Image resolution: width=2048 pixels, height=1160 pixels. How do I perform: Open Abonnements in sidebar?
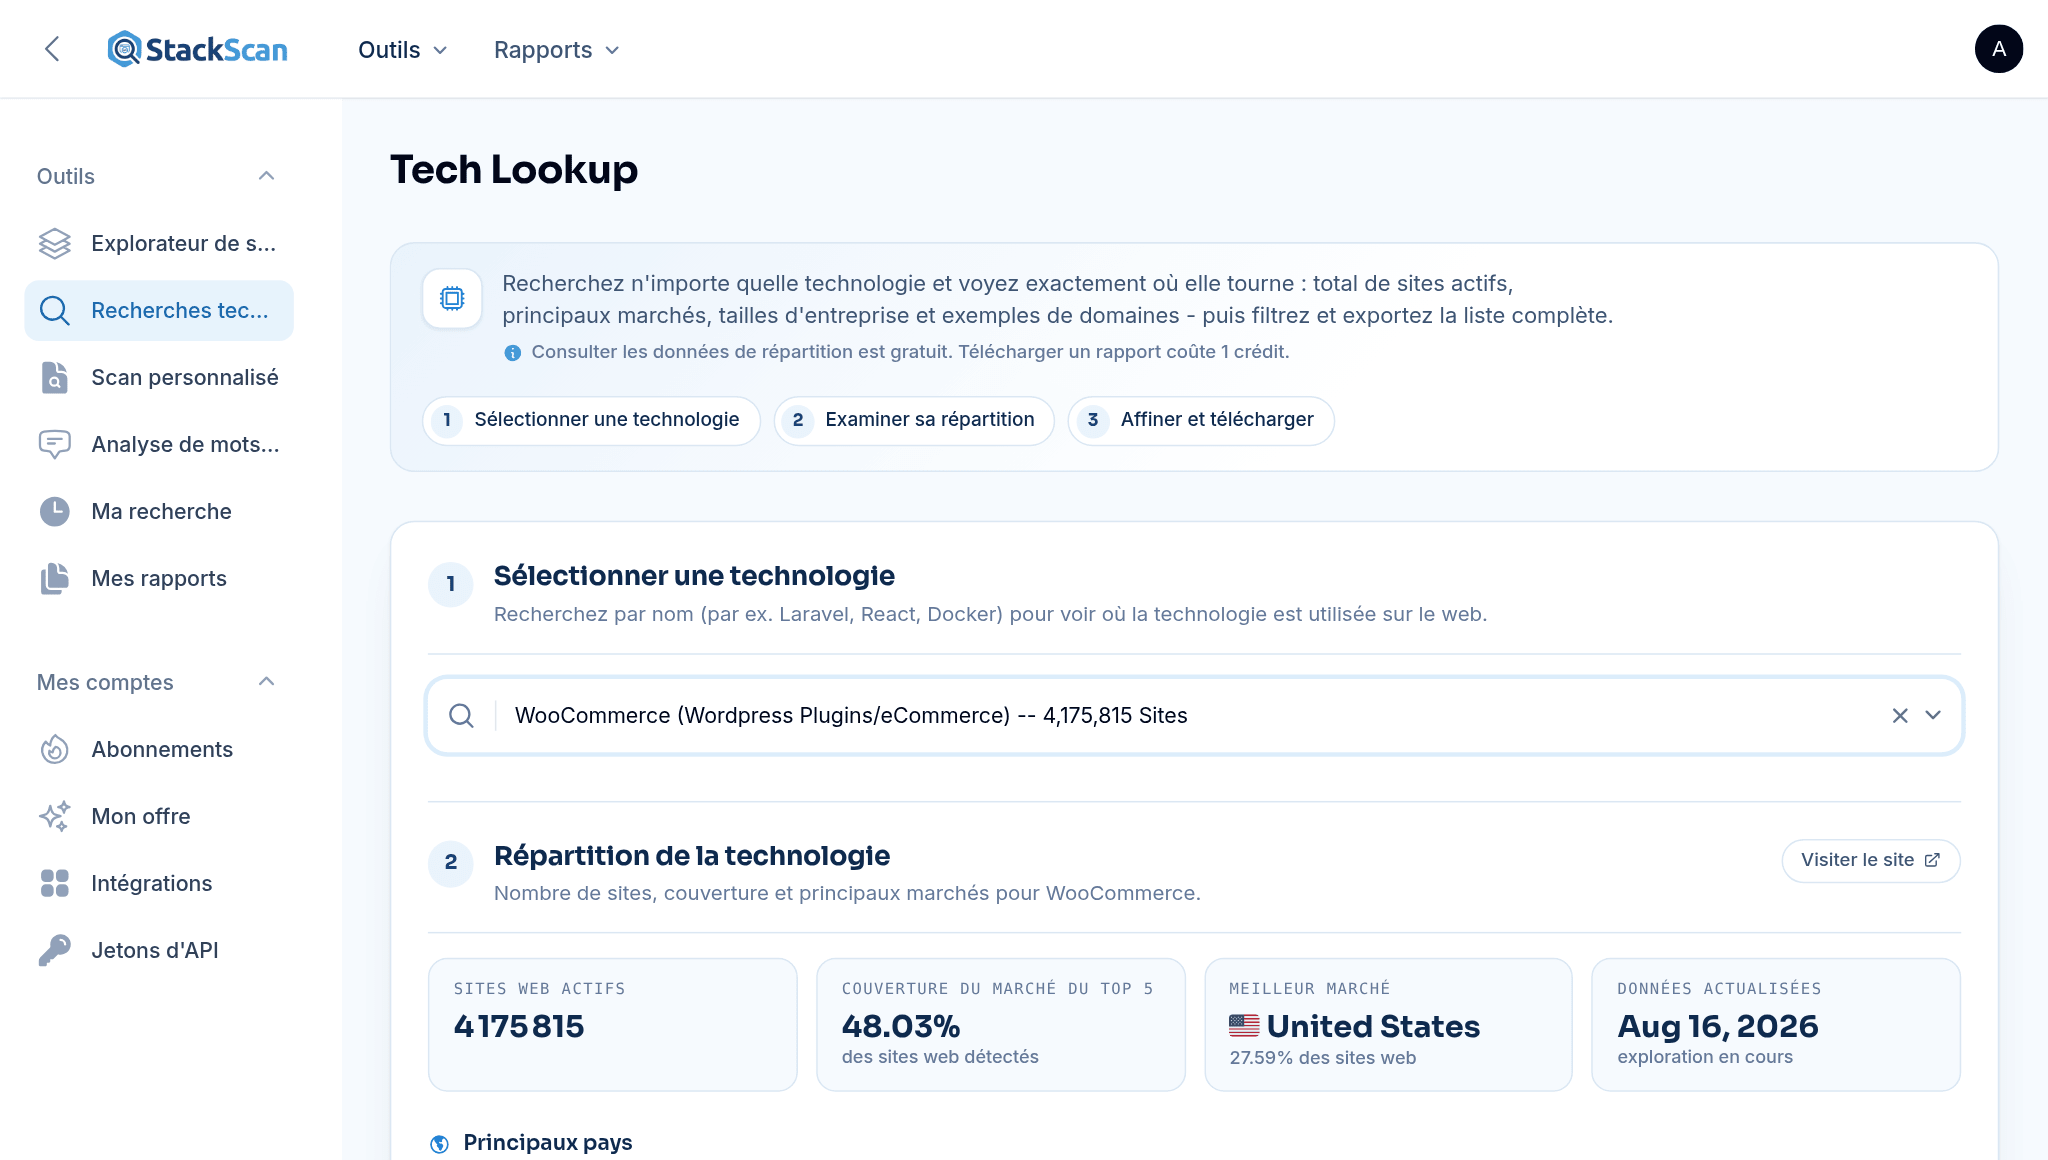coord(159,749)
